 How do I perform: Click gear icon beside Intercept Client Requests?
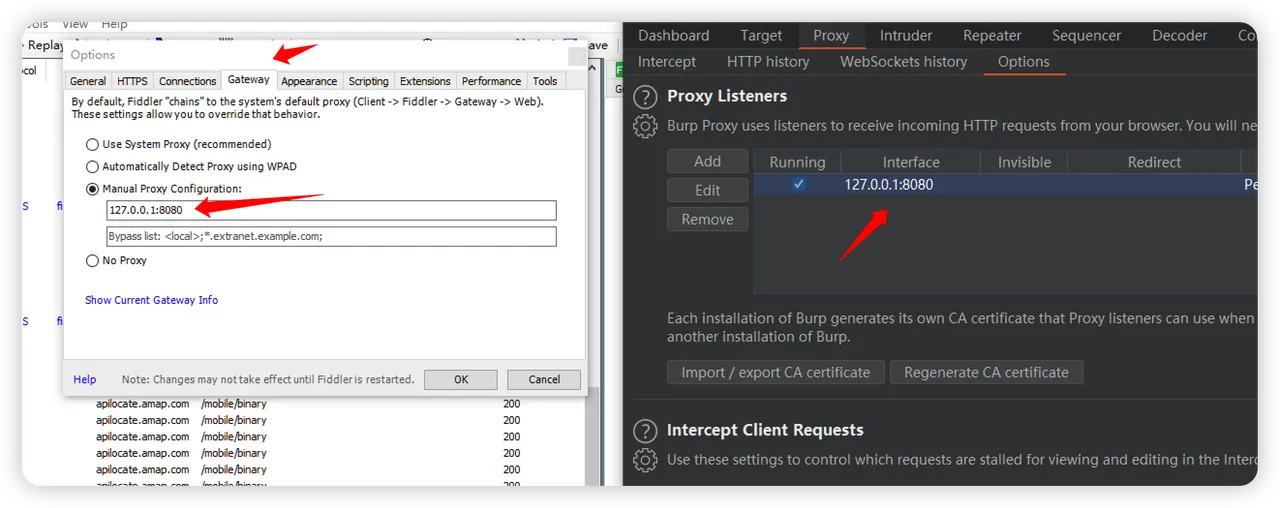(x=646, y=460)
